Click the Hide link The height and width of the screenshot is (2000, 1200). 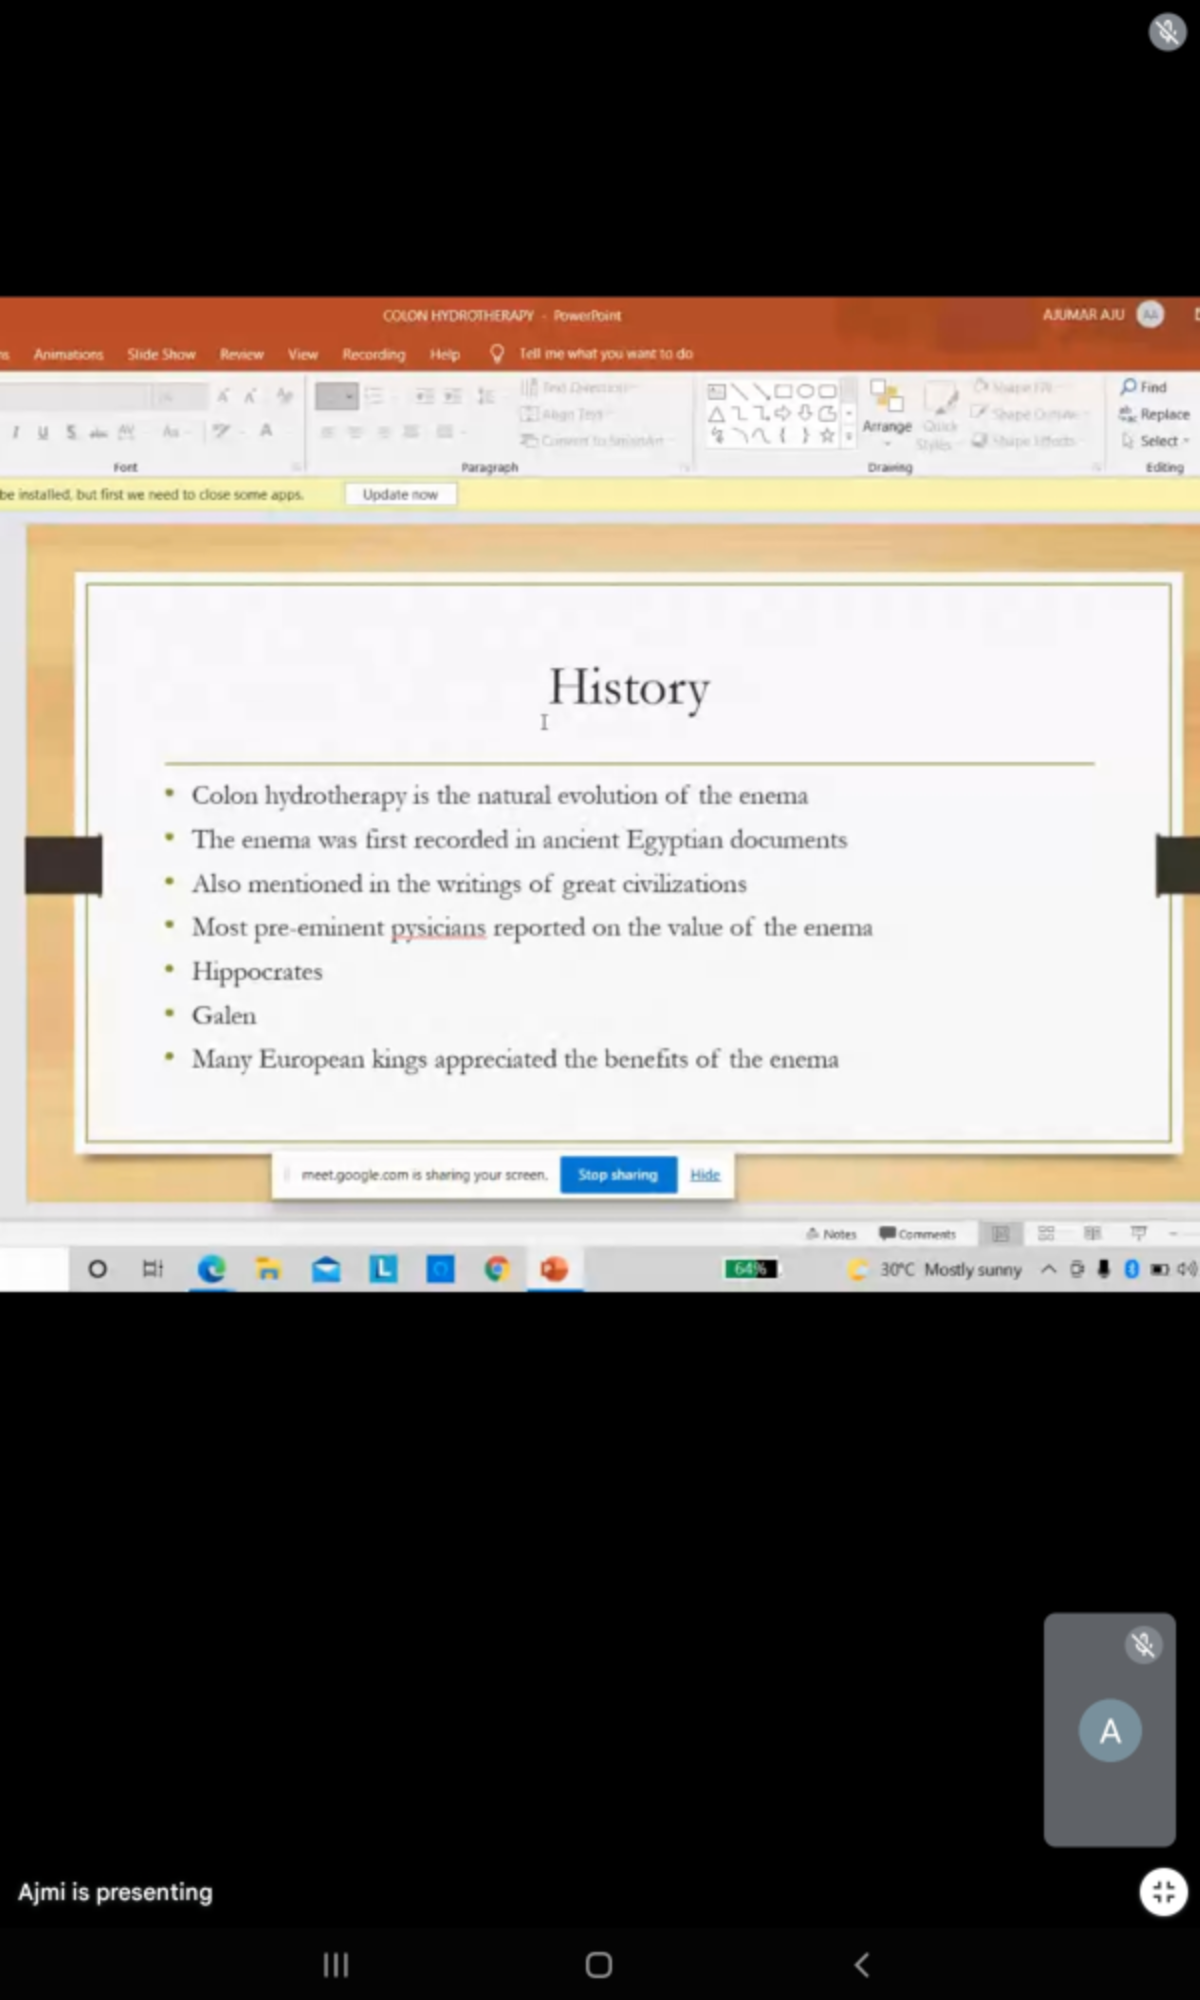(705, 1175)
